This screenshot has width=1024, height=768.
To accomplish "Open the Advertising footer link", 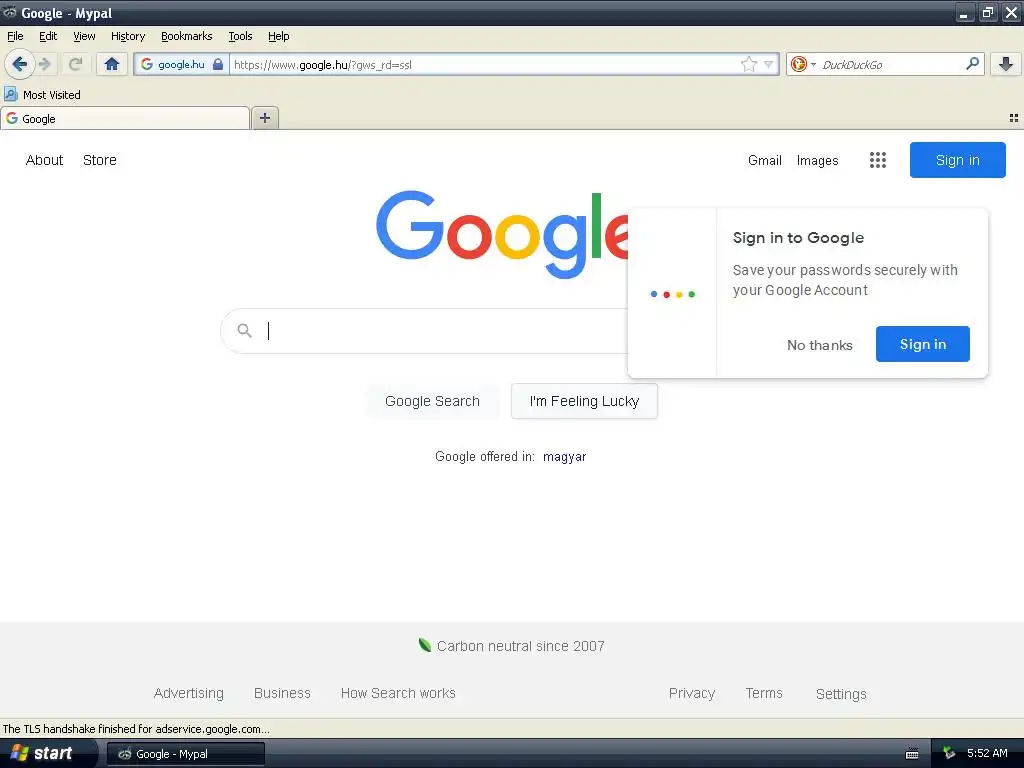I will point(189,693).
